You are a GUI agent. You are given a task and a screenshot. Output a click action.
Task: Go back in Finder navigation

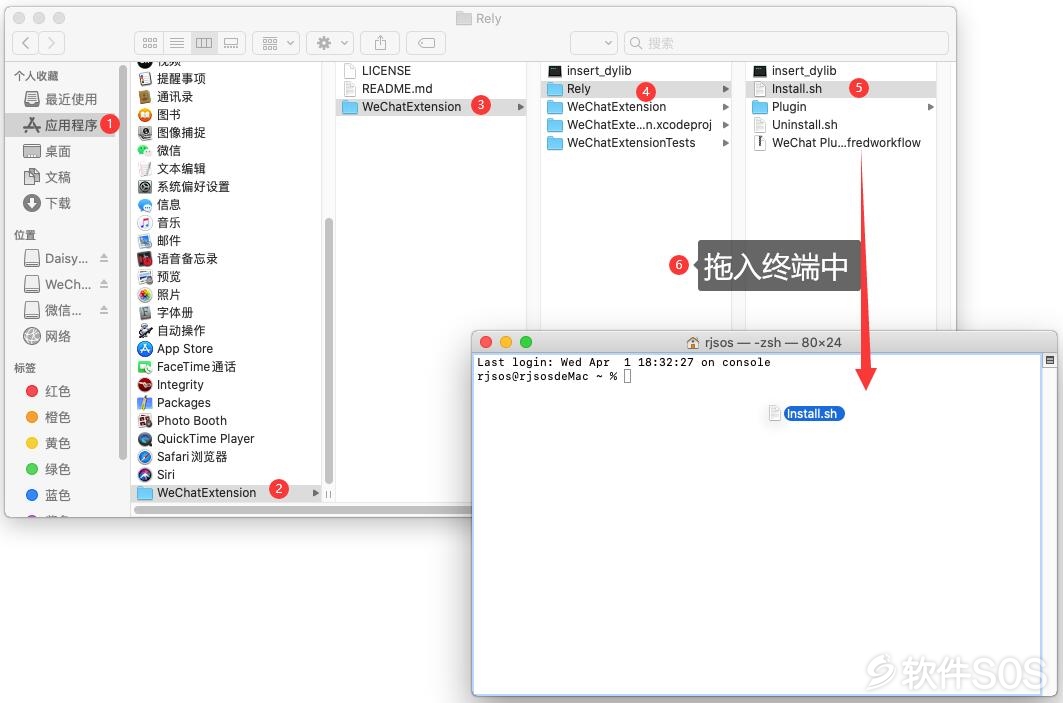pos(26,43)
